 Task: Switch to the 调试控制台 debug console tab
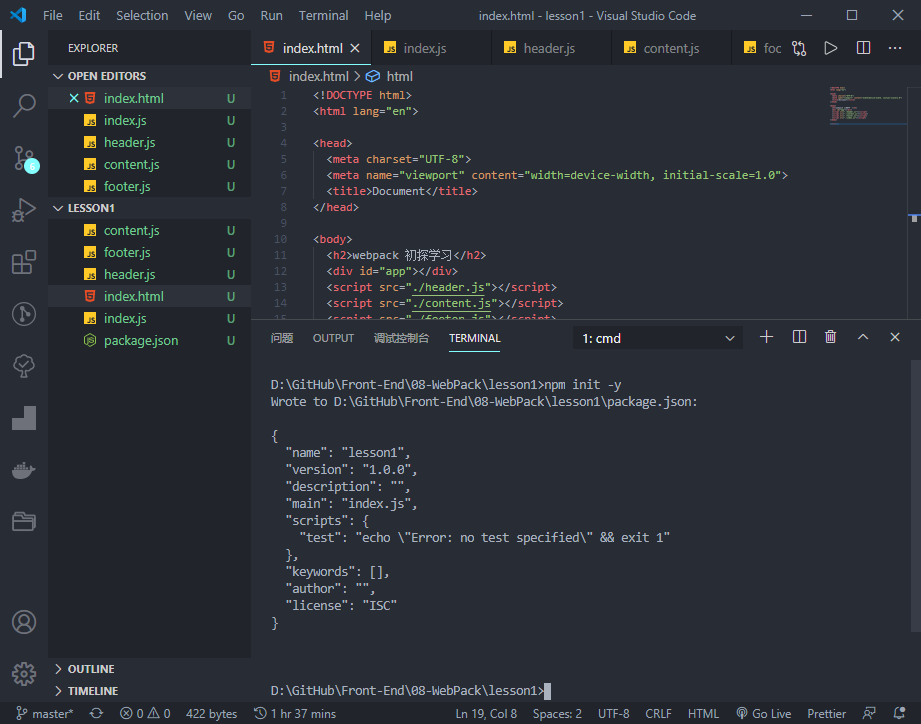click(401, 338)
